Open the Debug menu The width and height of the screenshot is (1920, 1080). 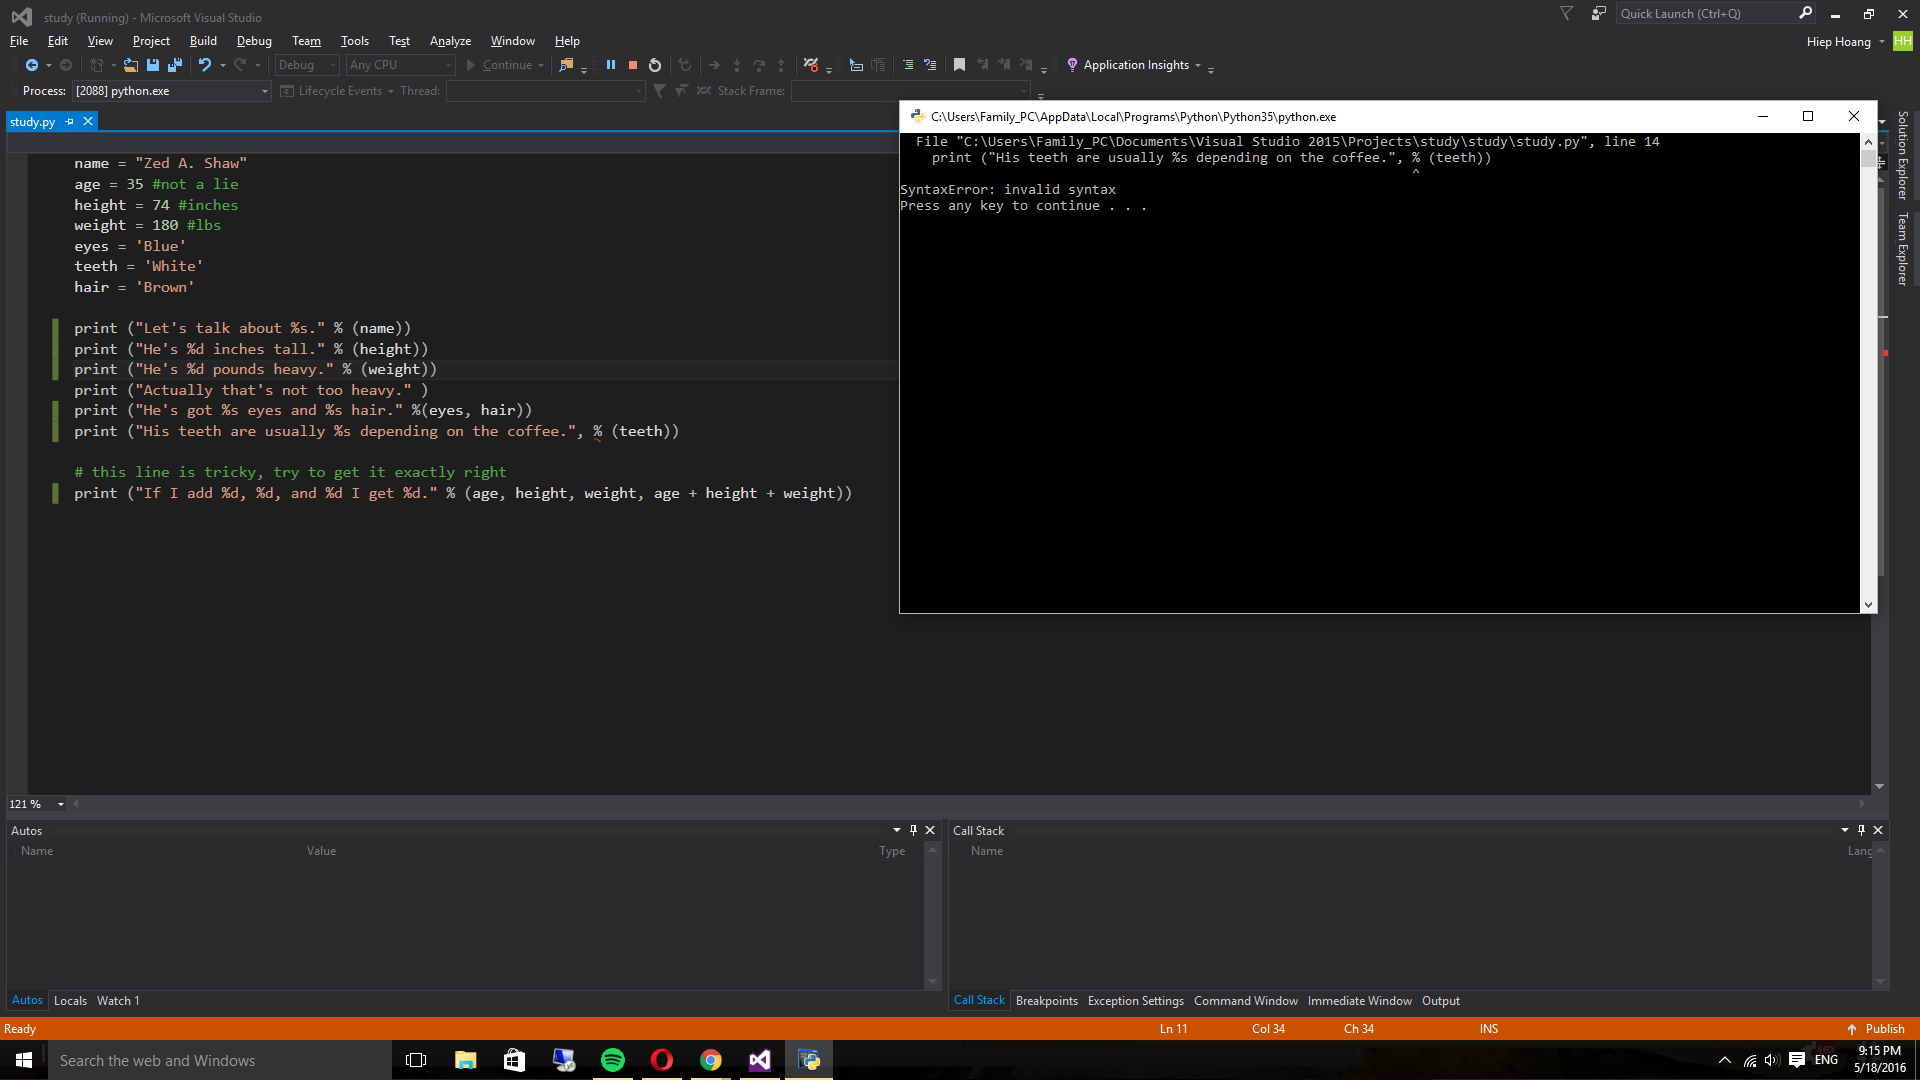pyautogui.click(x=254, y=41)
